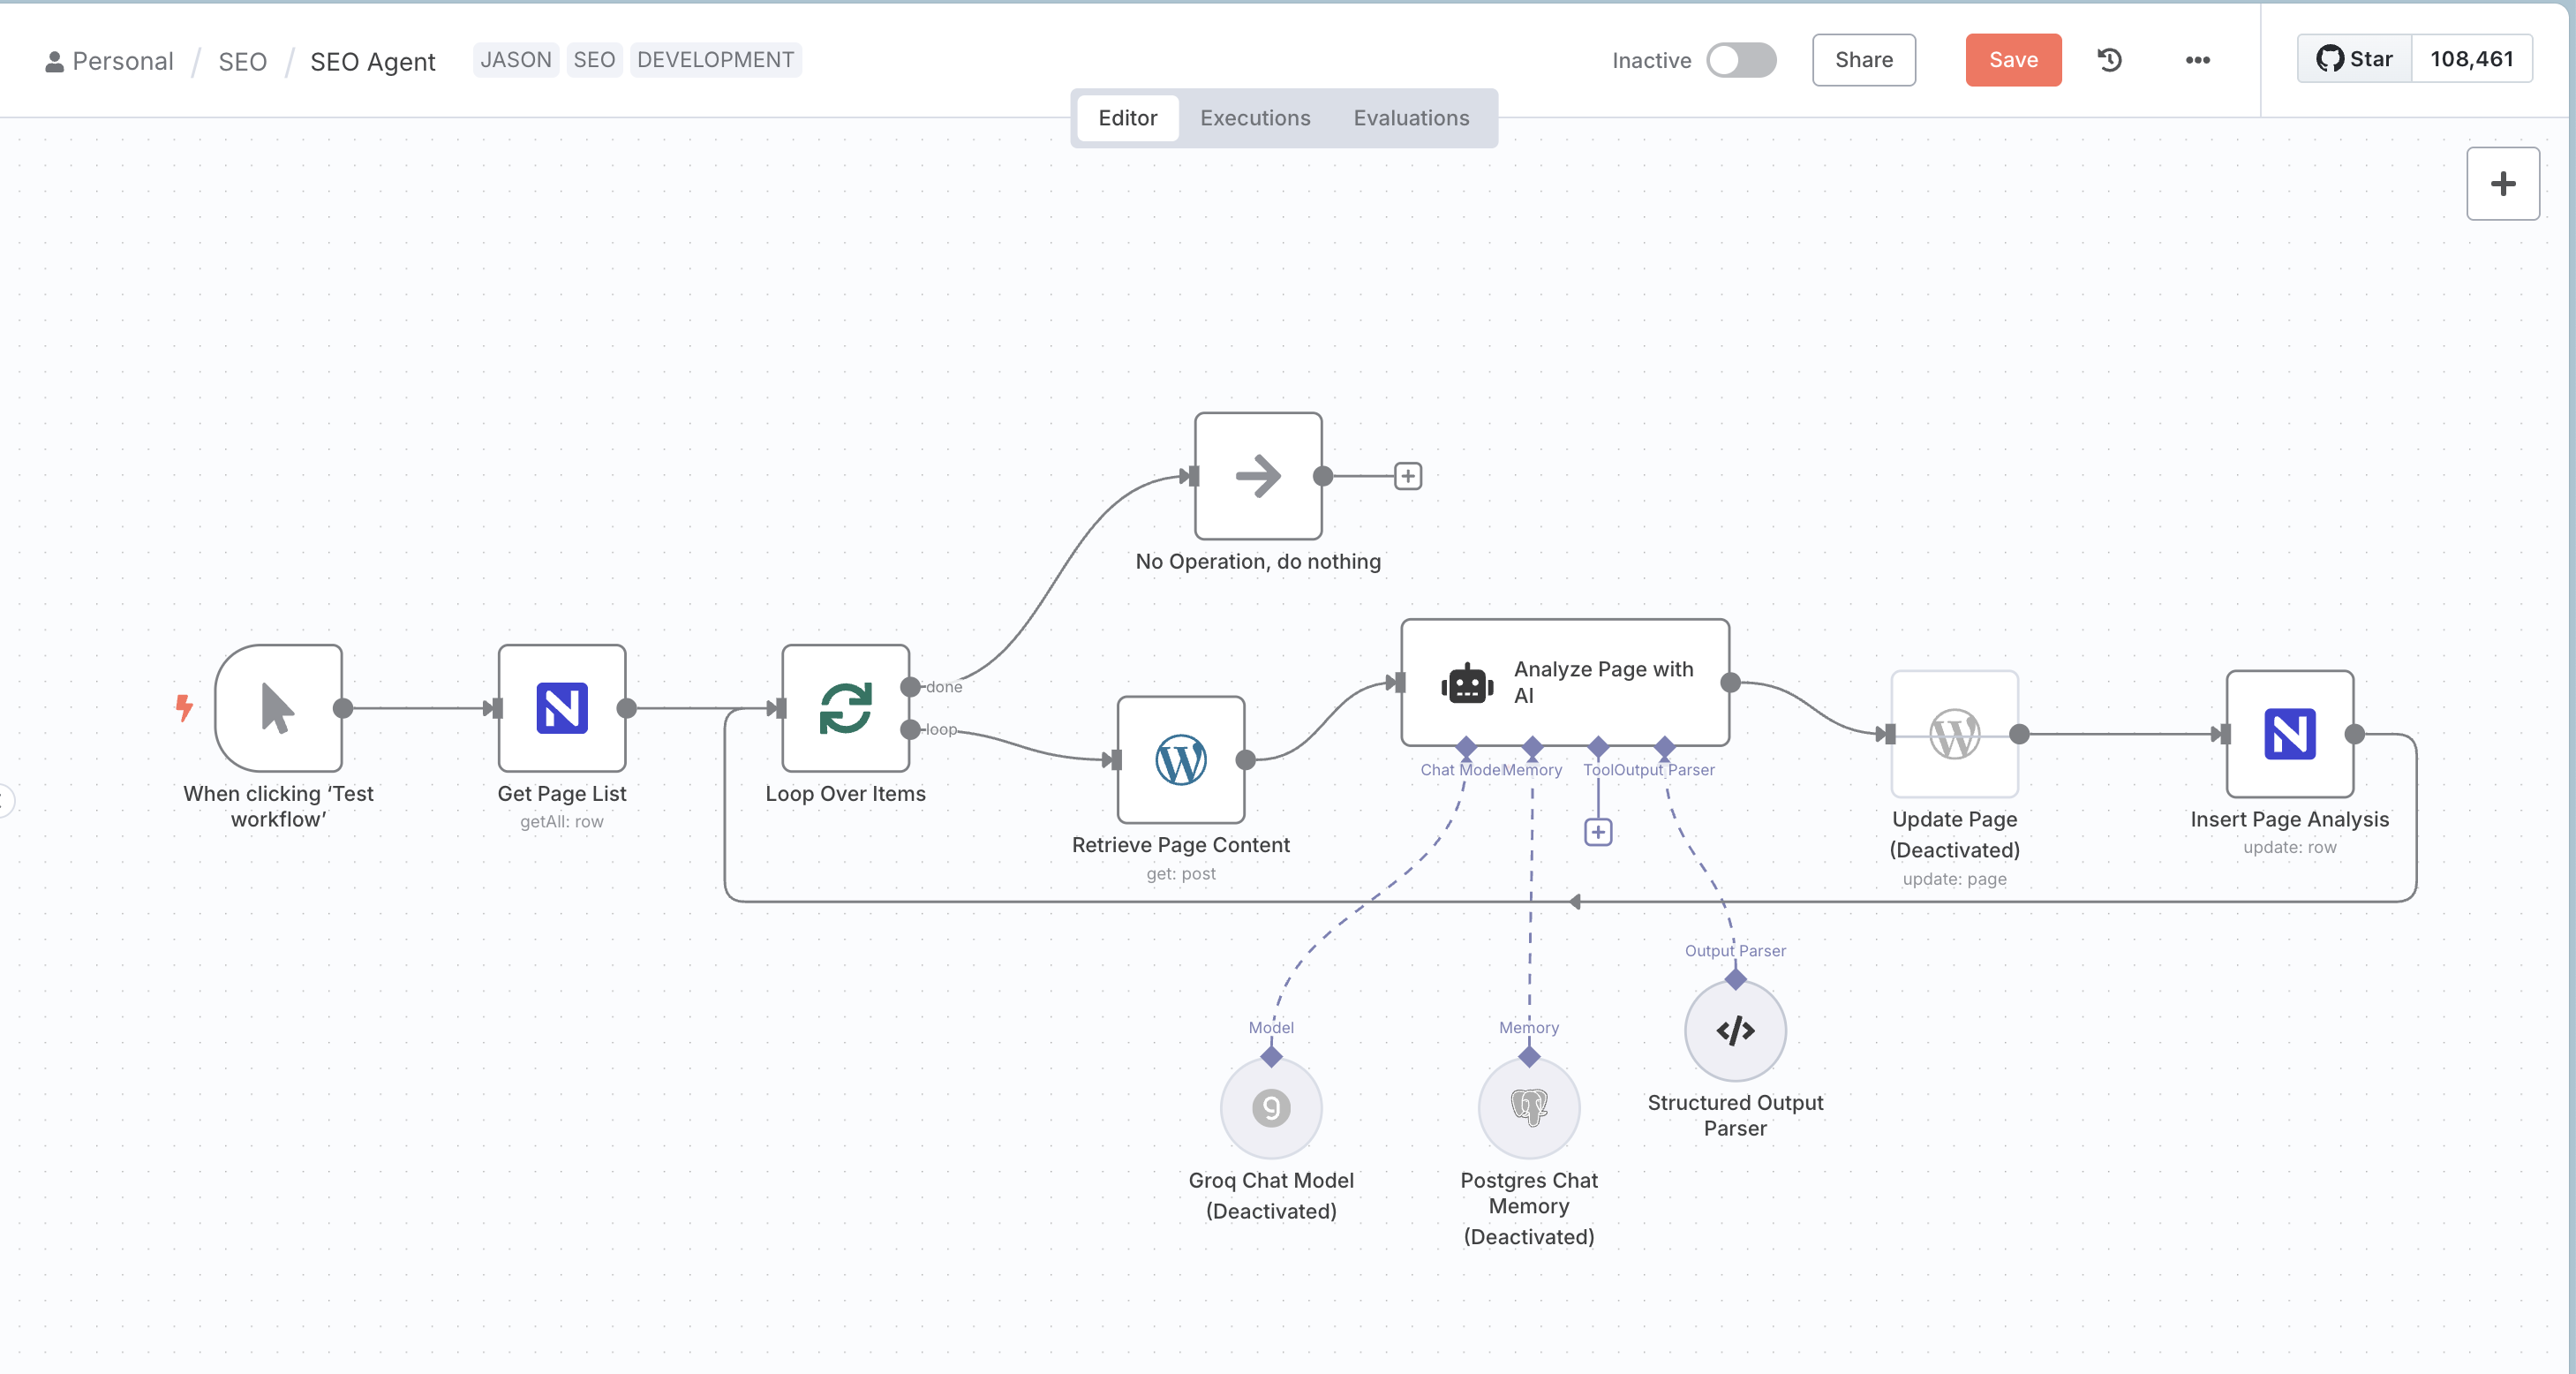This screenshot has height=1374, width=2576.
Task: Open the more options menu
Action: tap(2196, 60)
